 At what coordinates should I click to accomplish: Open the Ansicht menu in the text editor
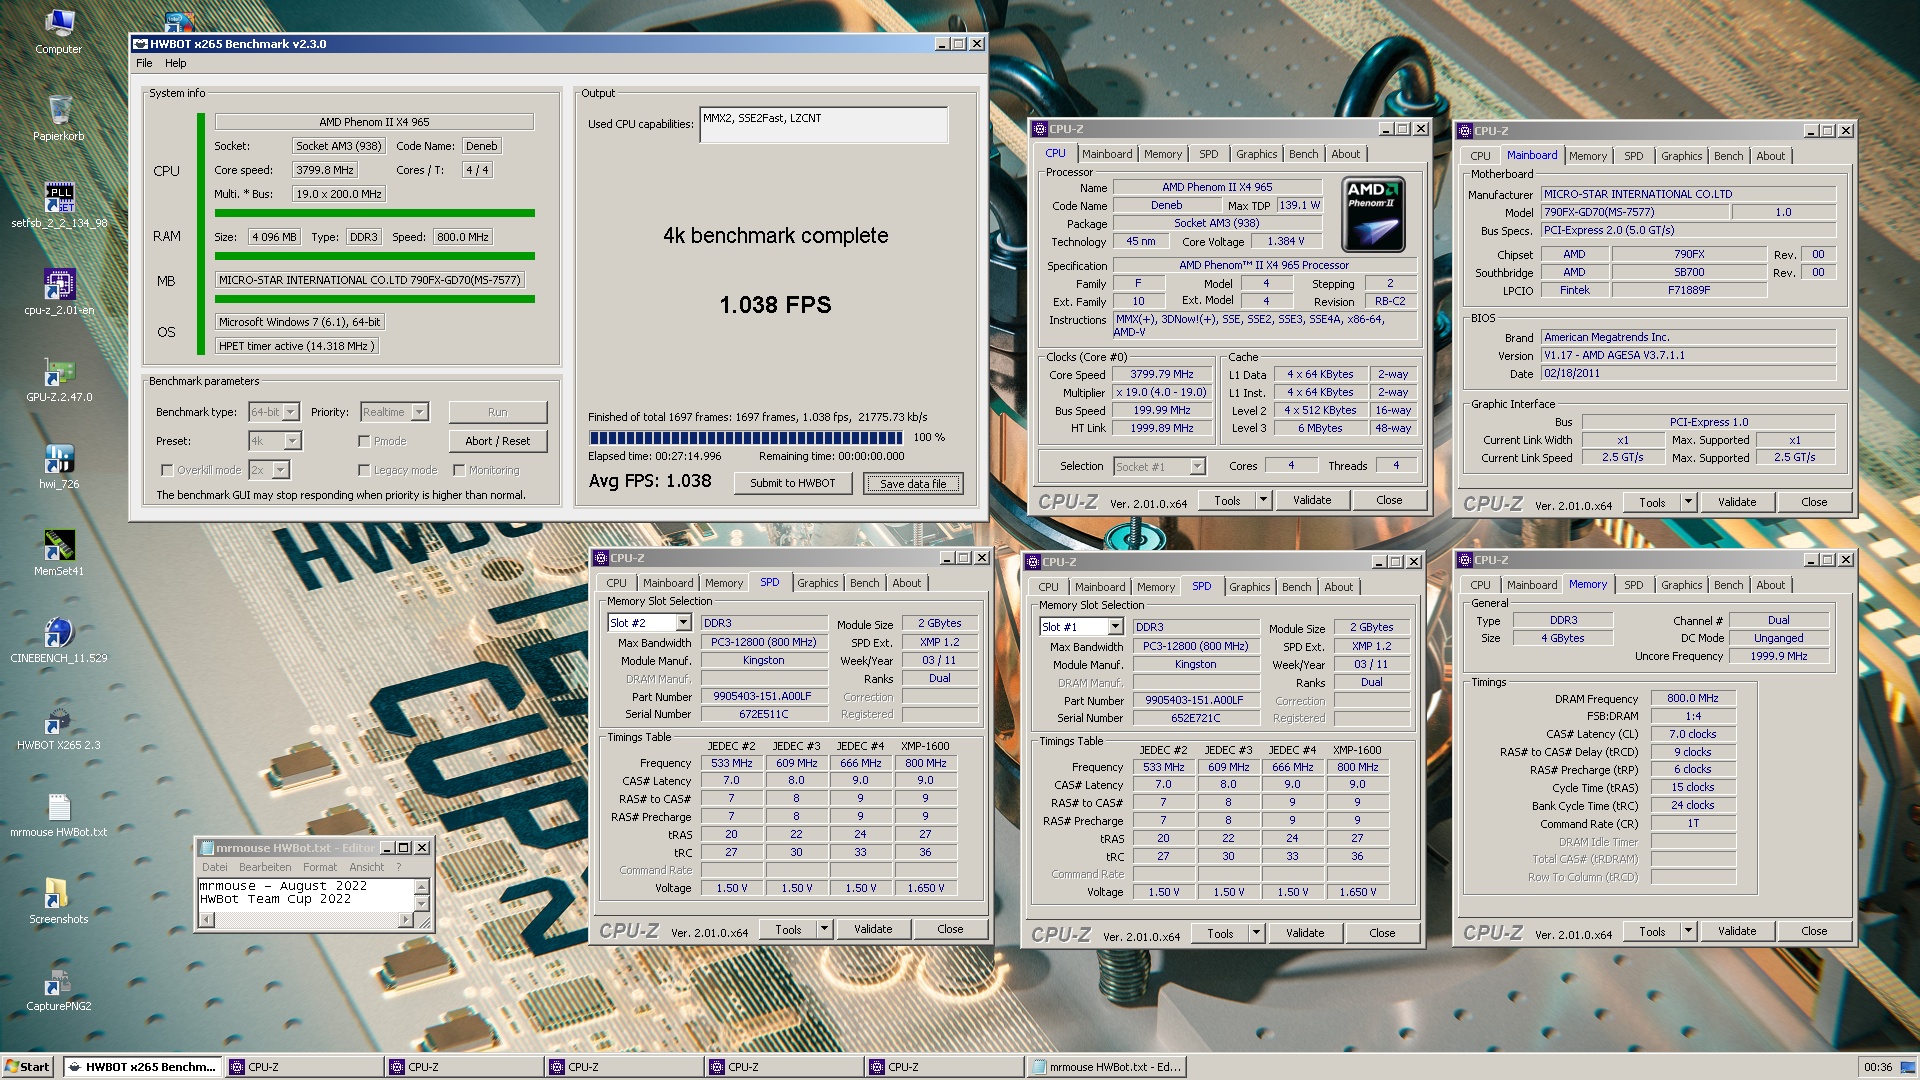click(366, 867)
